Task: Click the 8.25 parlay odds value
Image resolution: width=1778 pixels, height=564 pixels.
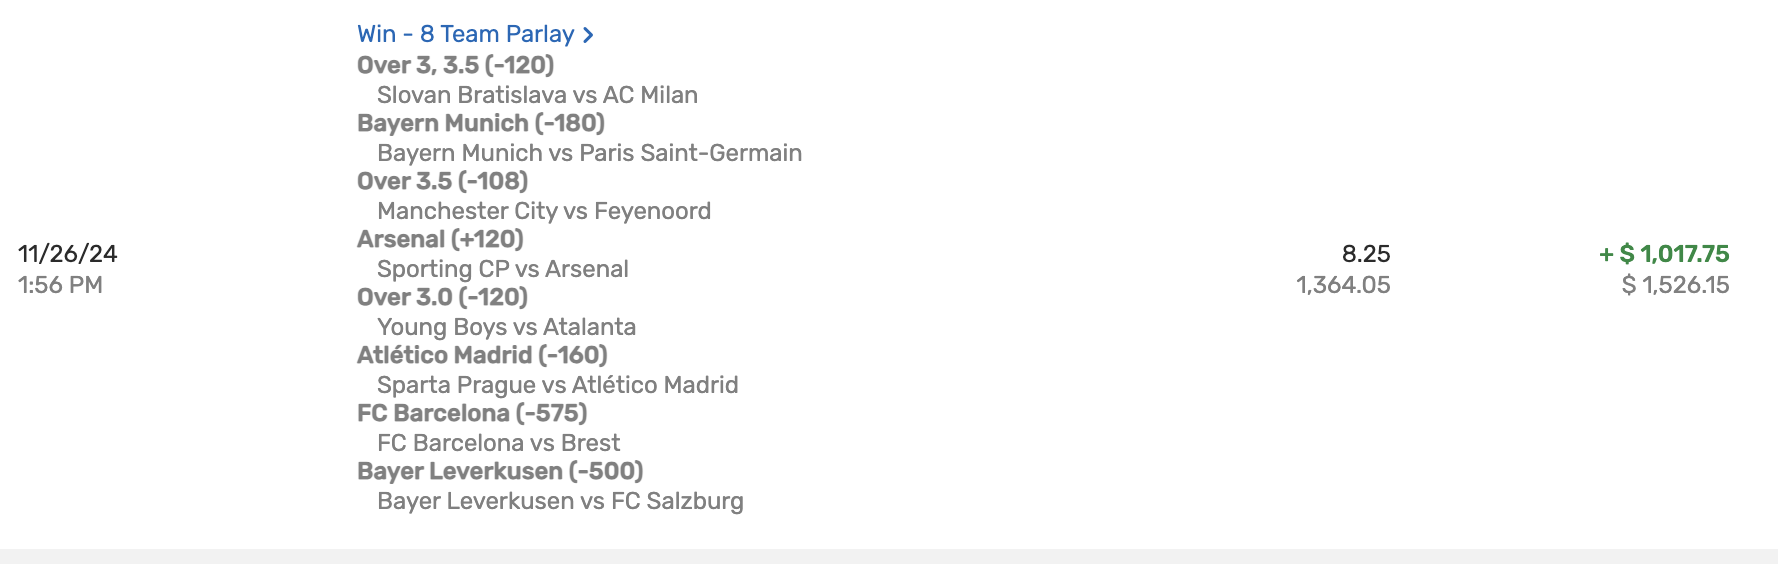Action: [x=1366, y=254]
